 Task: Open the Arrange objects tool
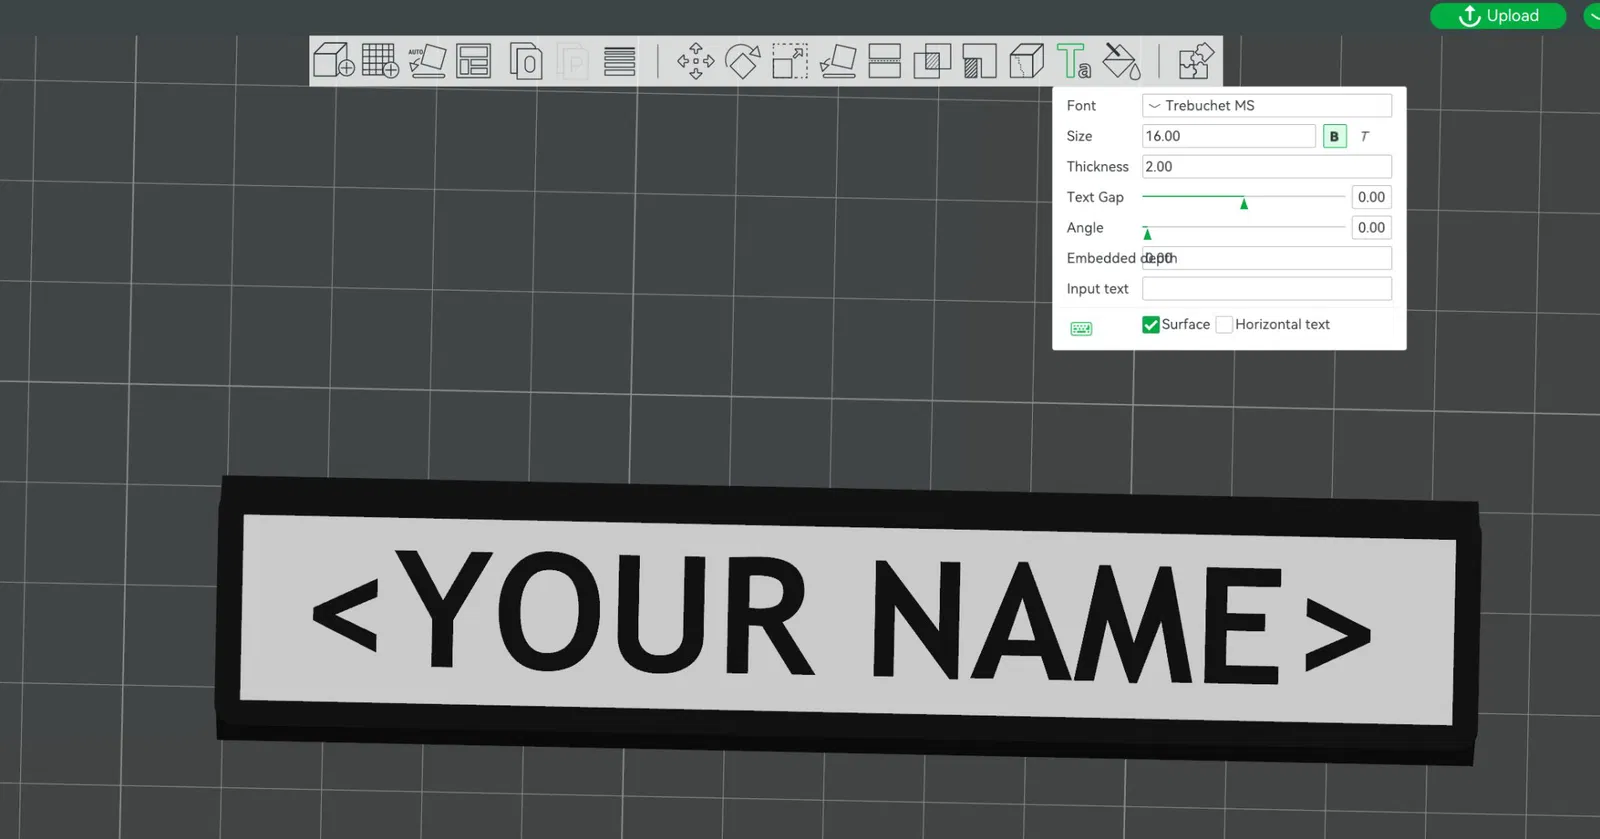point(473,61)
